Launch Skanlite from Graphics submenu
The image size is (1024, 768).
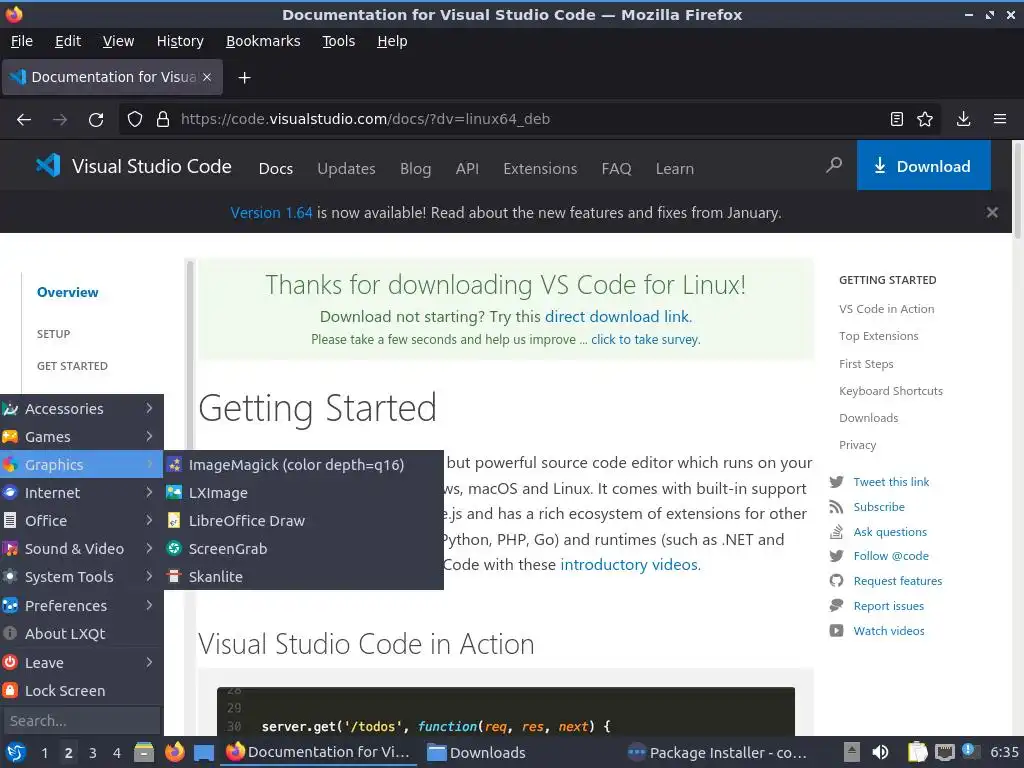(304, 577)
